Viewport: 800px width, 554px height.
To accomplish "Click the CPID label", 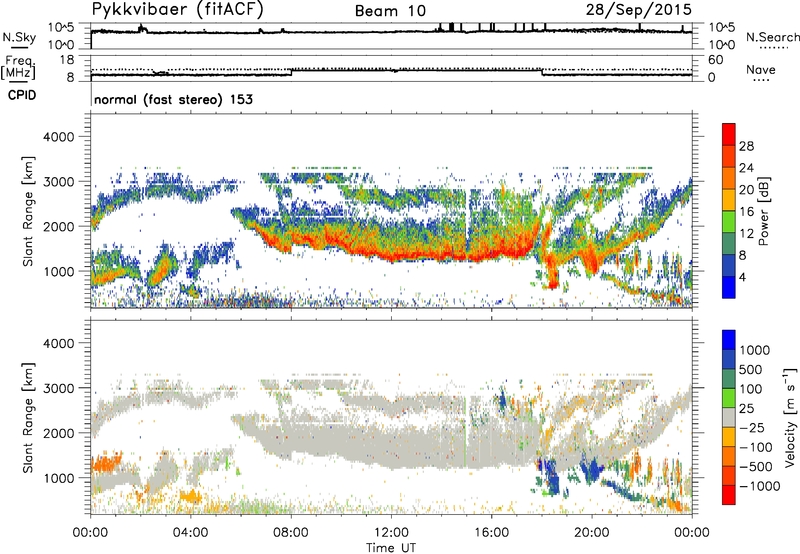I will 22,95.
